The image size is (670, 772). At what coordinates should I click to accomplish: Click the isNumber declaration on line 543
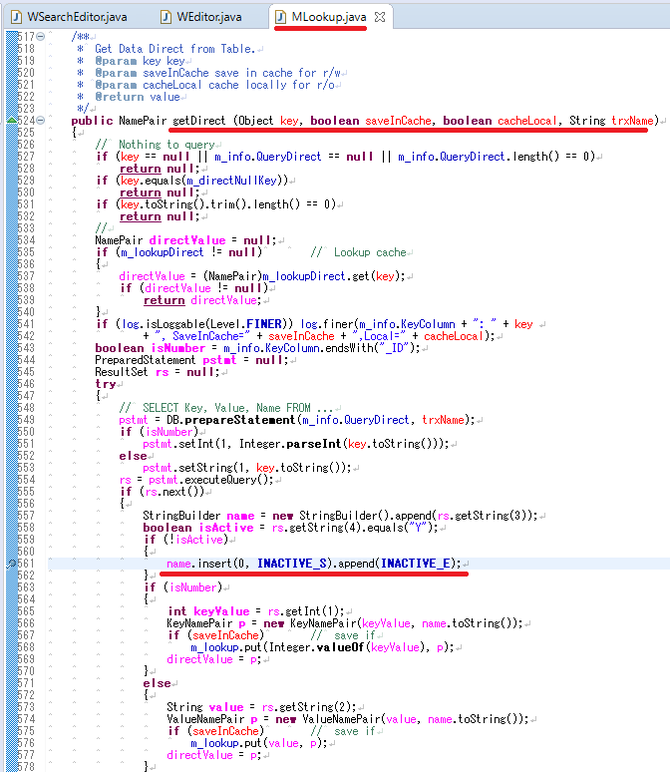(178, 348)
